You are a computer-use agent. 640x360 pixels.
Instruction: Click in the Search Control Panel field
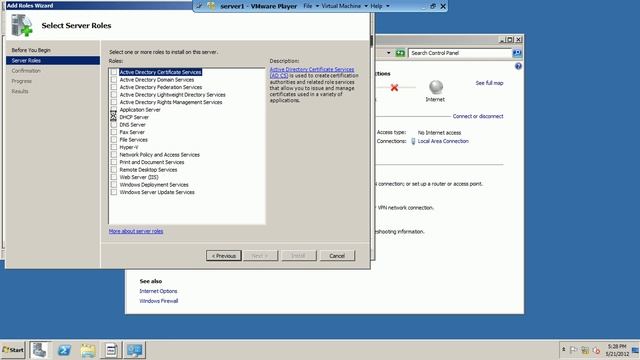tap(460, 53)
